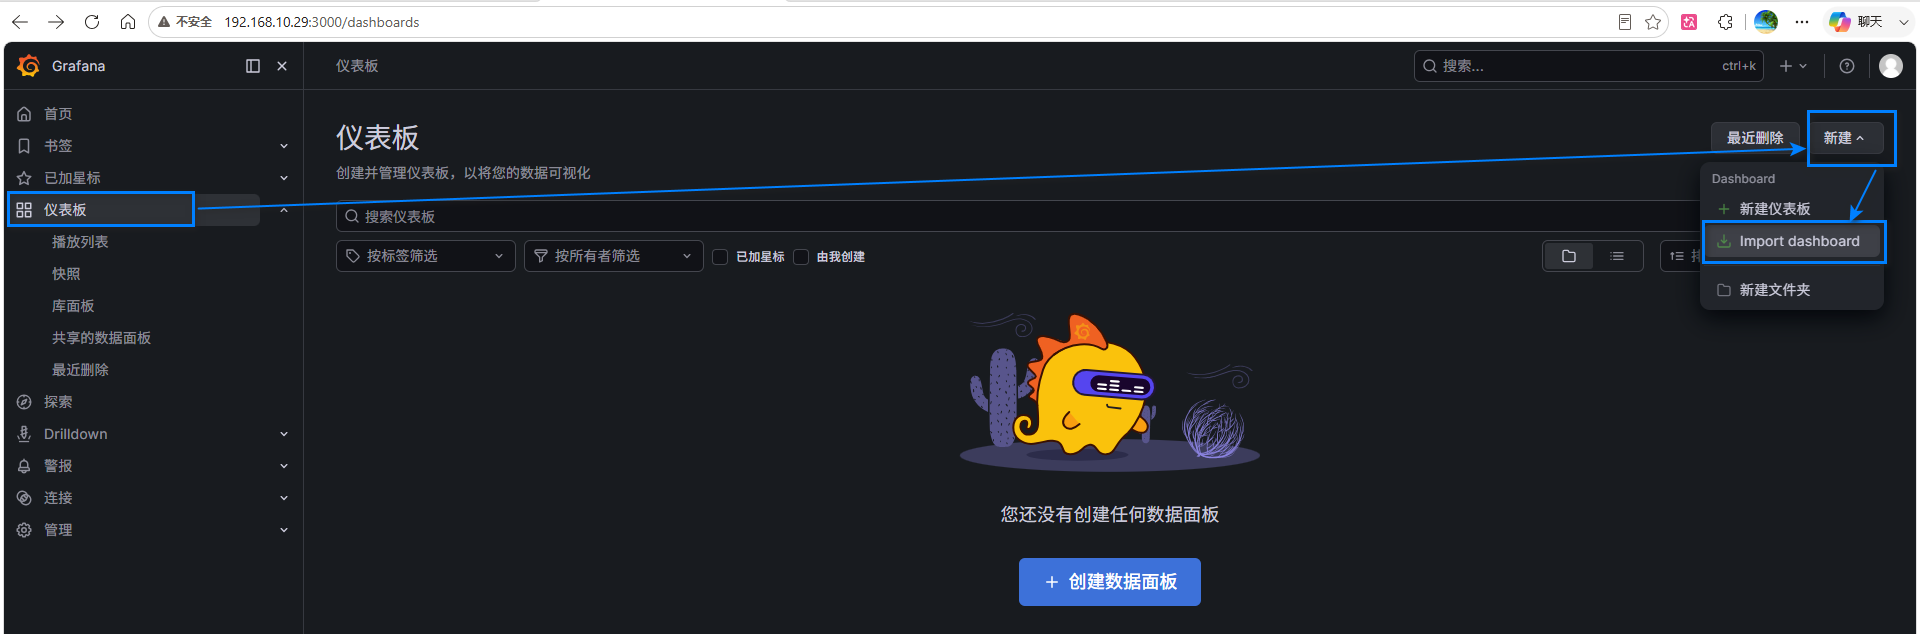This screenshot has width=1920, height=634.
Task: Switch to folder view icon
Action: [x=1569, y=257]
